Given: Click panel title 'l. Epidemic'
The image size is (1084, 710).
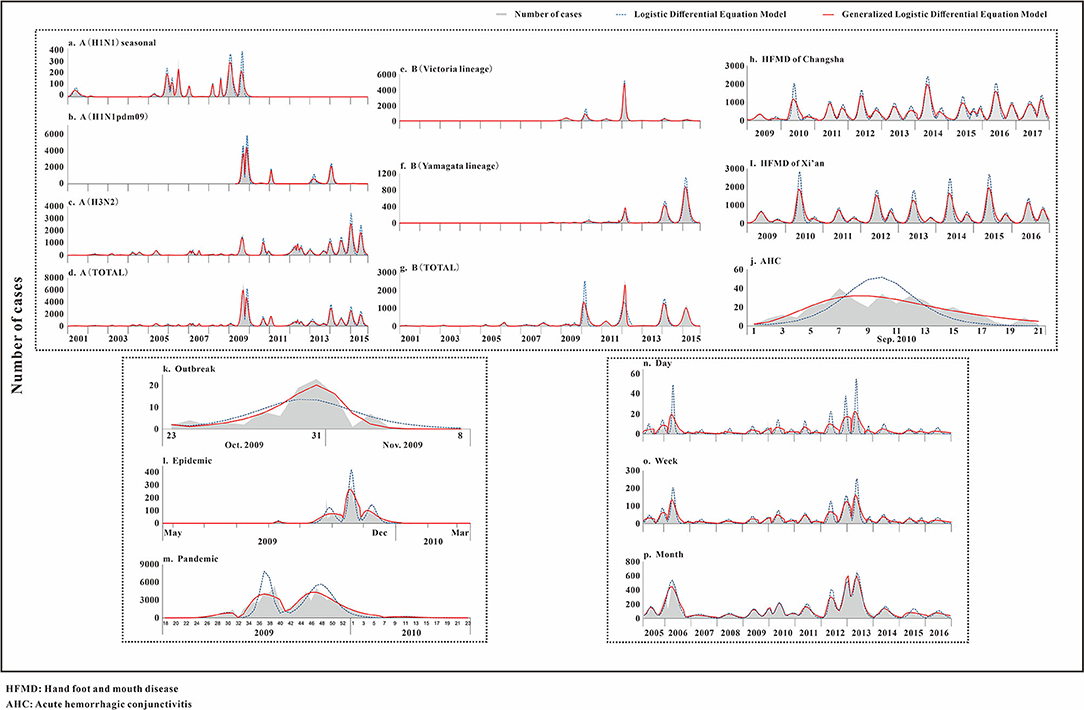Looking at the screenshot, I should tap(187, 461).
